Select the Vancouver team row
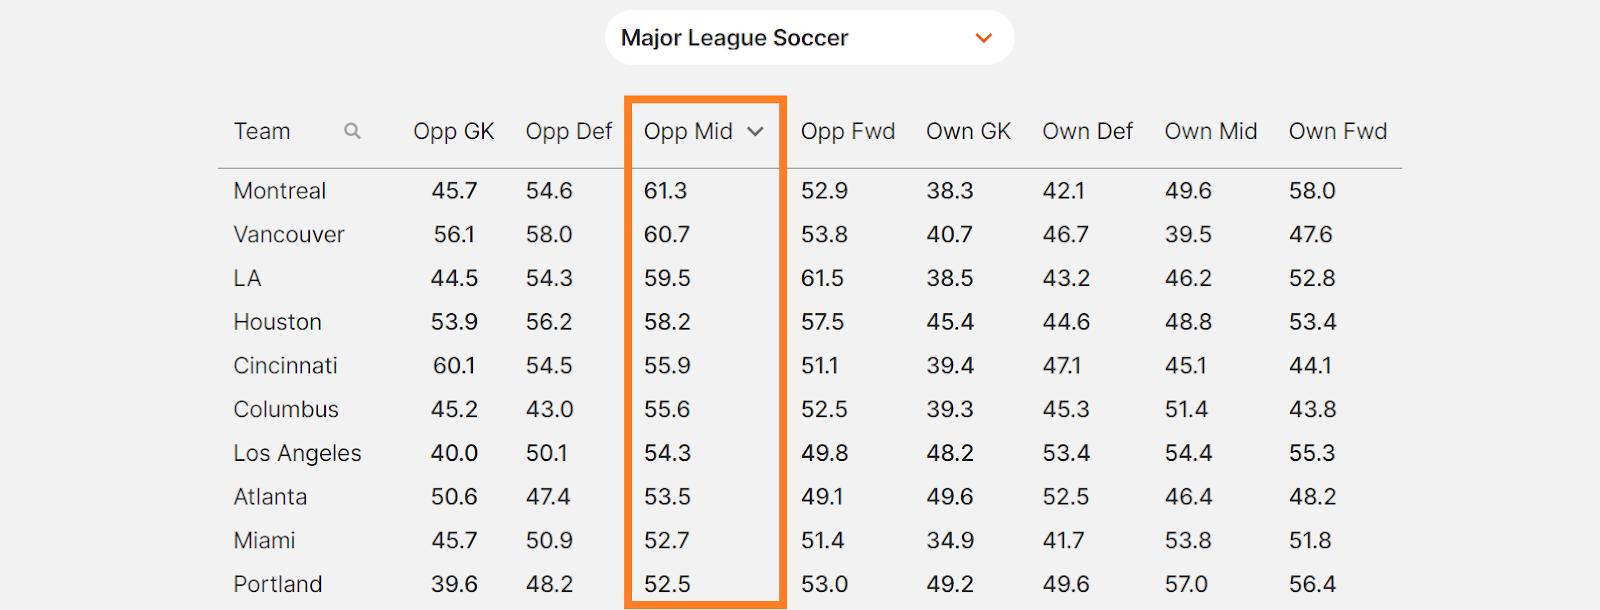The image size is (1600, 610). (810, 235)
